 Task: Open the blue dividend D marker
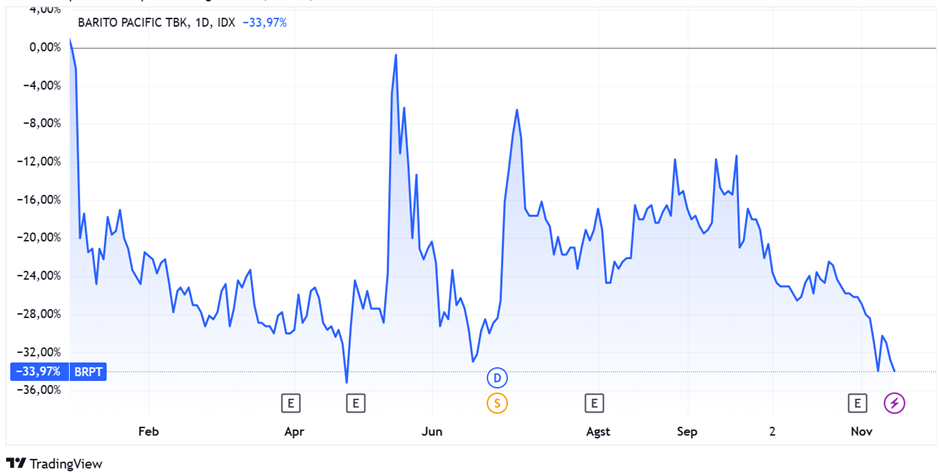coord(496,378)
